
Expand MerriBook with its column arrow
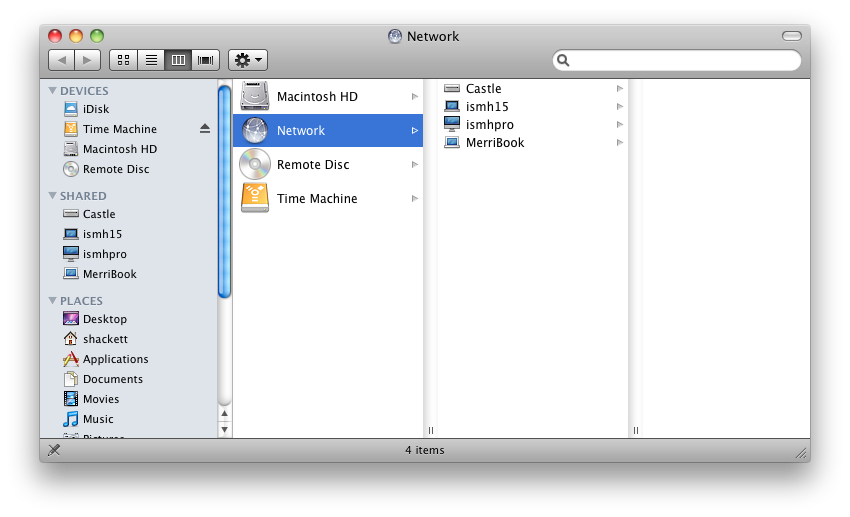pos(620,143)
